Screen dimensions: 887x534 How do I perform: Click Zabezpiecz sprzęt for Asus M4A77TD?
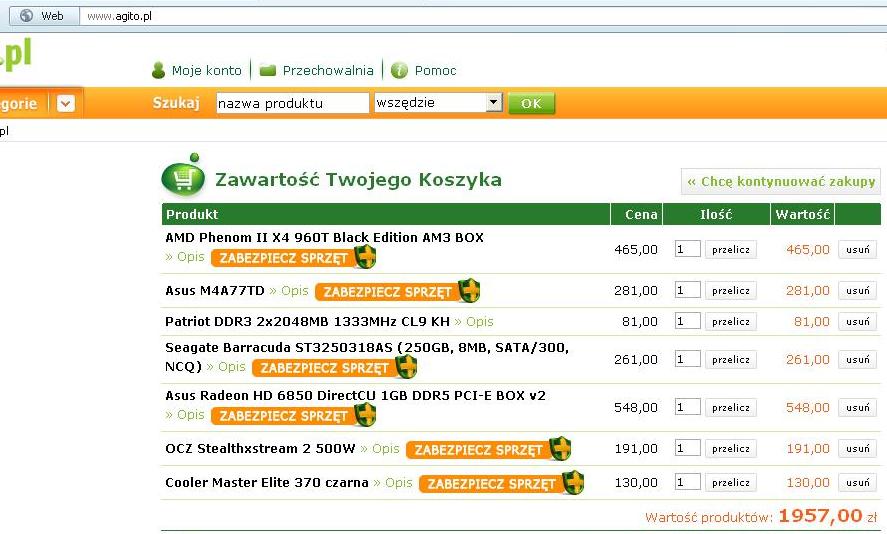(x=387, y=292)
